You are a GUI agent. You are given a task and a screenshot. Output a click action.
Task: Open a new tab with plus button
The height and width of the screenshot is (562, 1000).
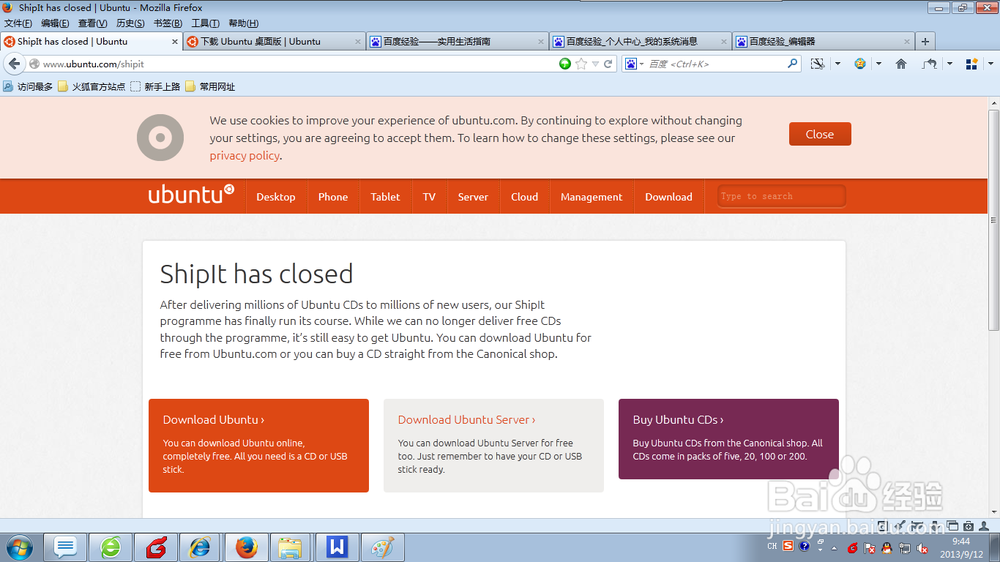pos(925,41)
